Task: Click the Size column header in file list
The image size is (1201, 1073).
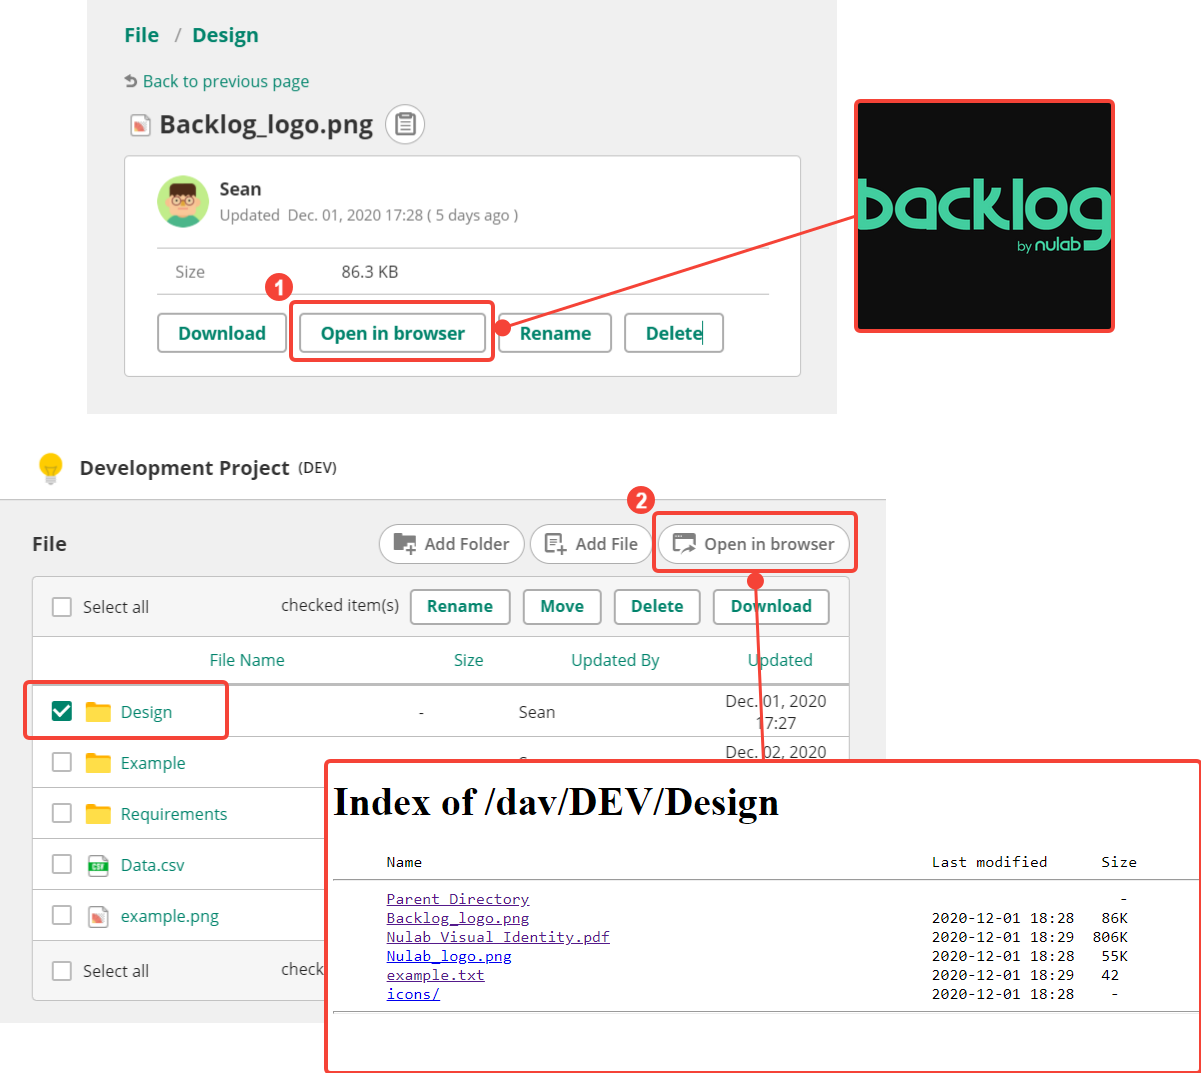Action: [468, 660]
